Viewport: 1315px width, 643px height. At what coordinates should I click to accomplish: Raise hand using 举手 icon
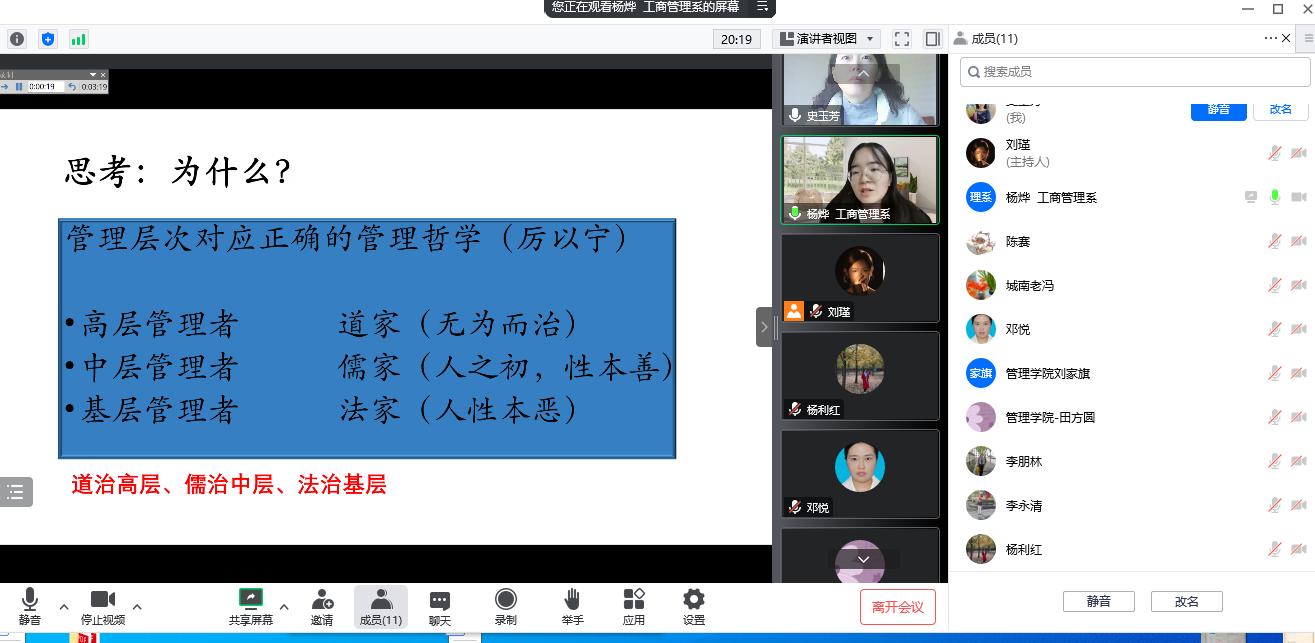point(572,606)
